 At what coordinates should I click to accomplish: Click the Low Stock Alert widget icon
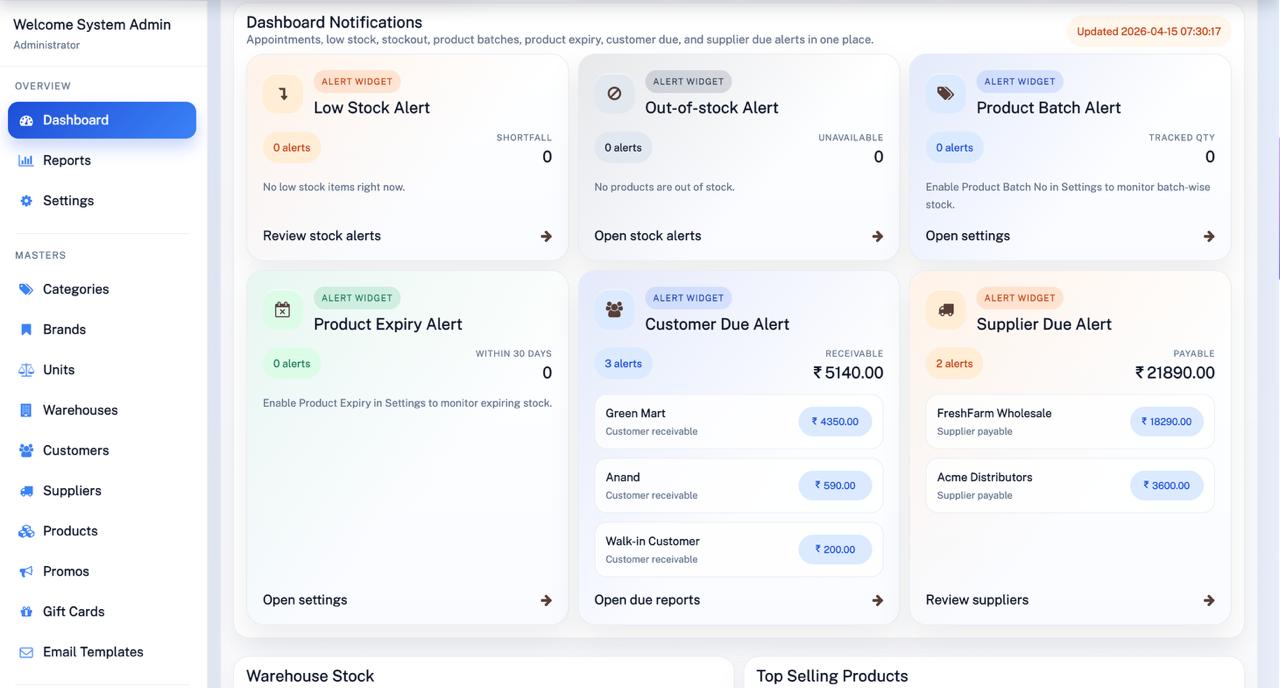pos(282,93)
